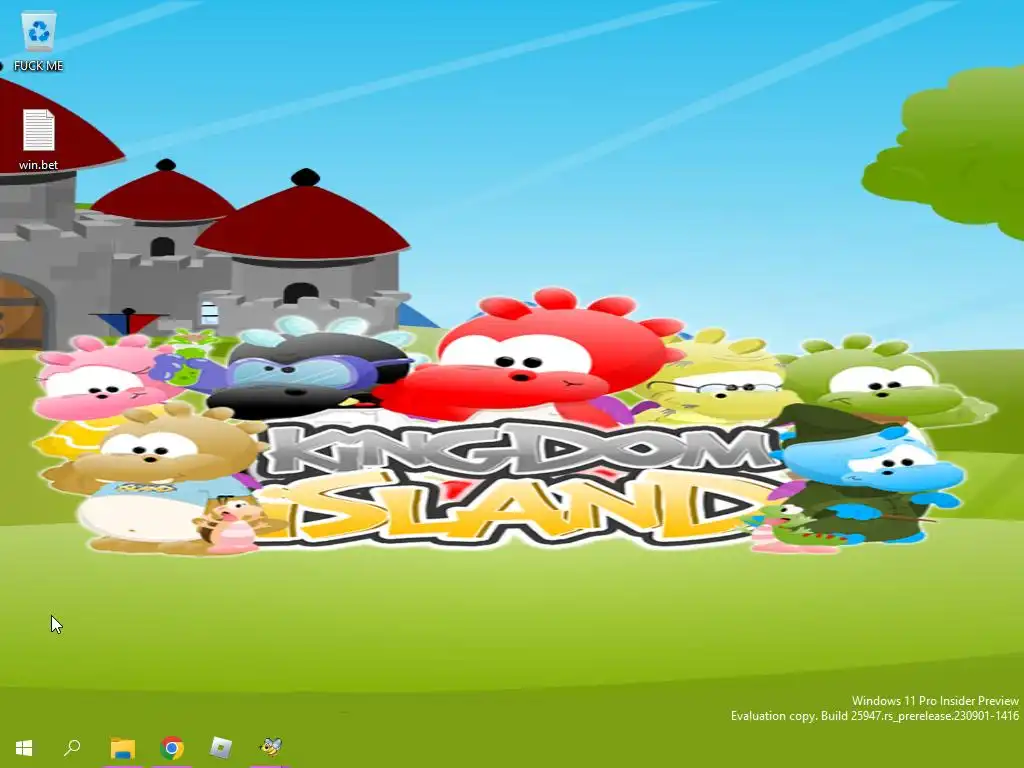
Task: Open the Windows Start menu
Action: [x=24, y=747]
